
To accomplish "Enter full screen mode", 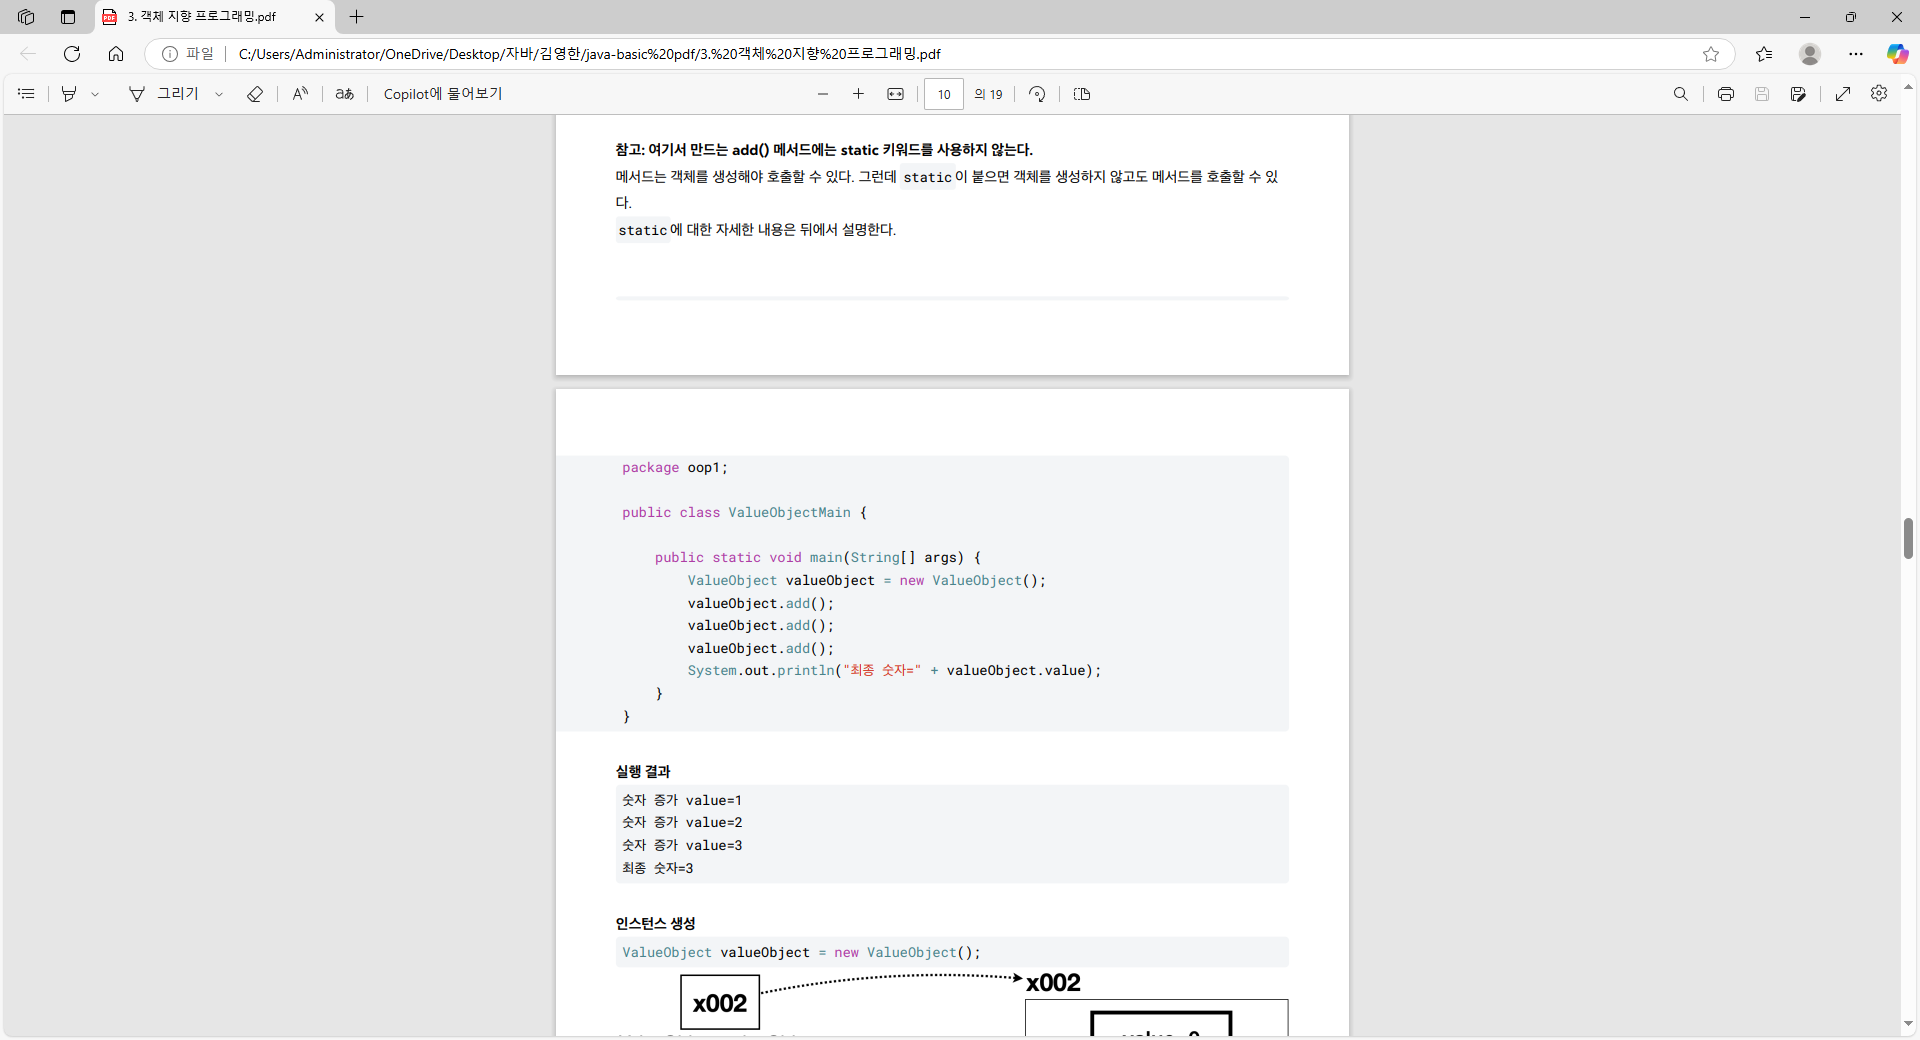I will tap(1843, 94).
